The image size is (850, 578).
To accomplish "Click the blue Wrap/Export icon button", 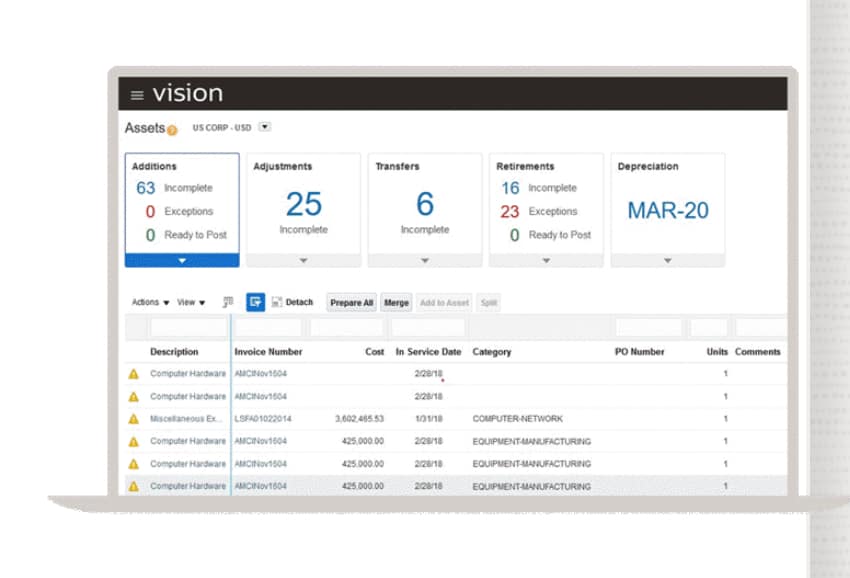I will click(255, 302).
